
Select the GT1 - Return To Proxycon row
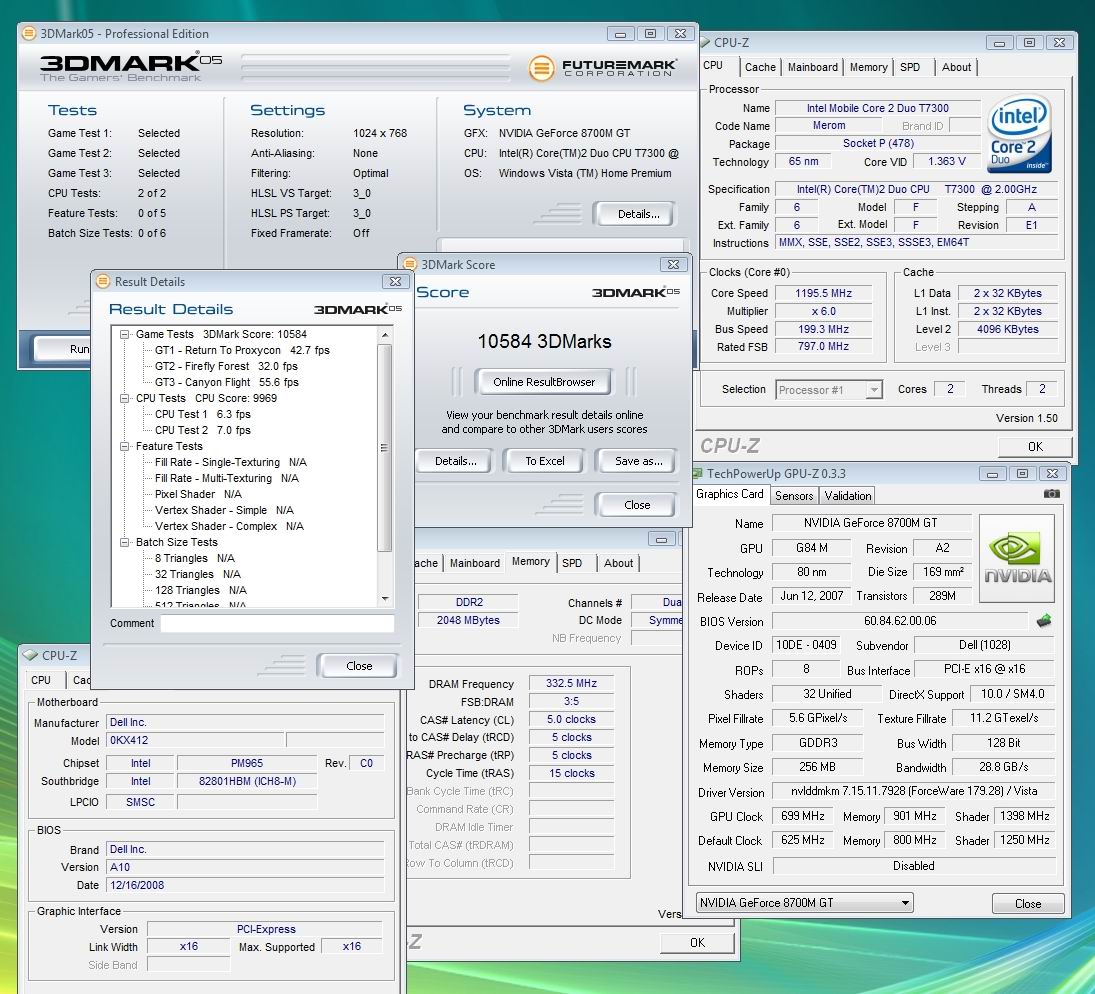(x=242, y=350)
